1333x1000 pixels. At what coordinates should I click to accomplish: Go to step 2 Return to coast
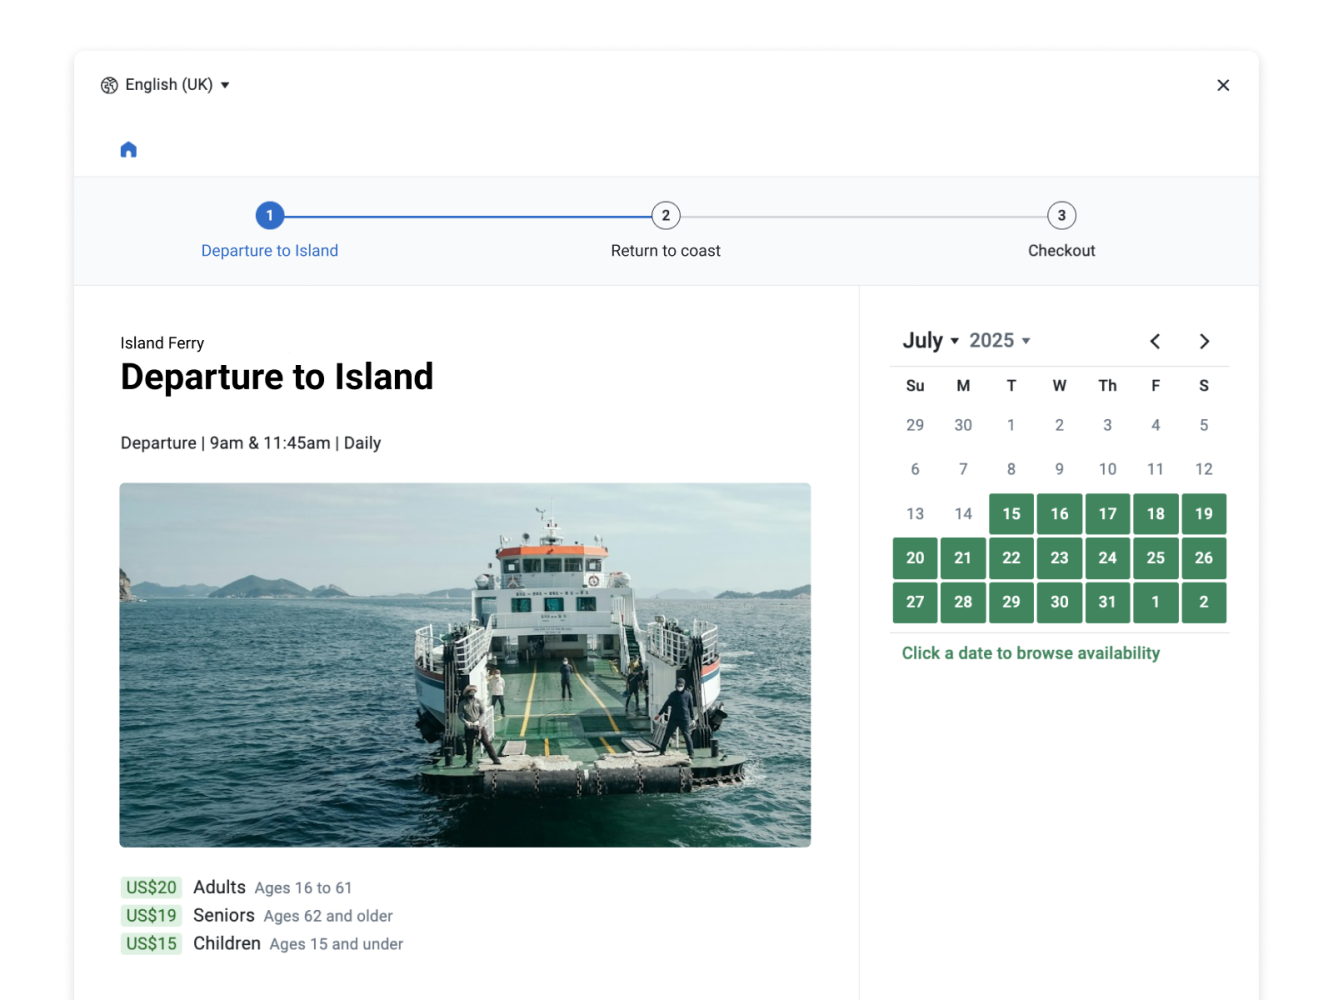click(665, 216)
